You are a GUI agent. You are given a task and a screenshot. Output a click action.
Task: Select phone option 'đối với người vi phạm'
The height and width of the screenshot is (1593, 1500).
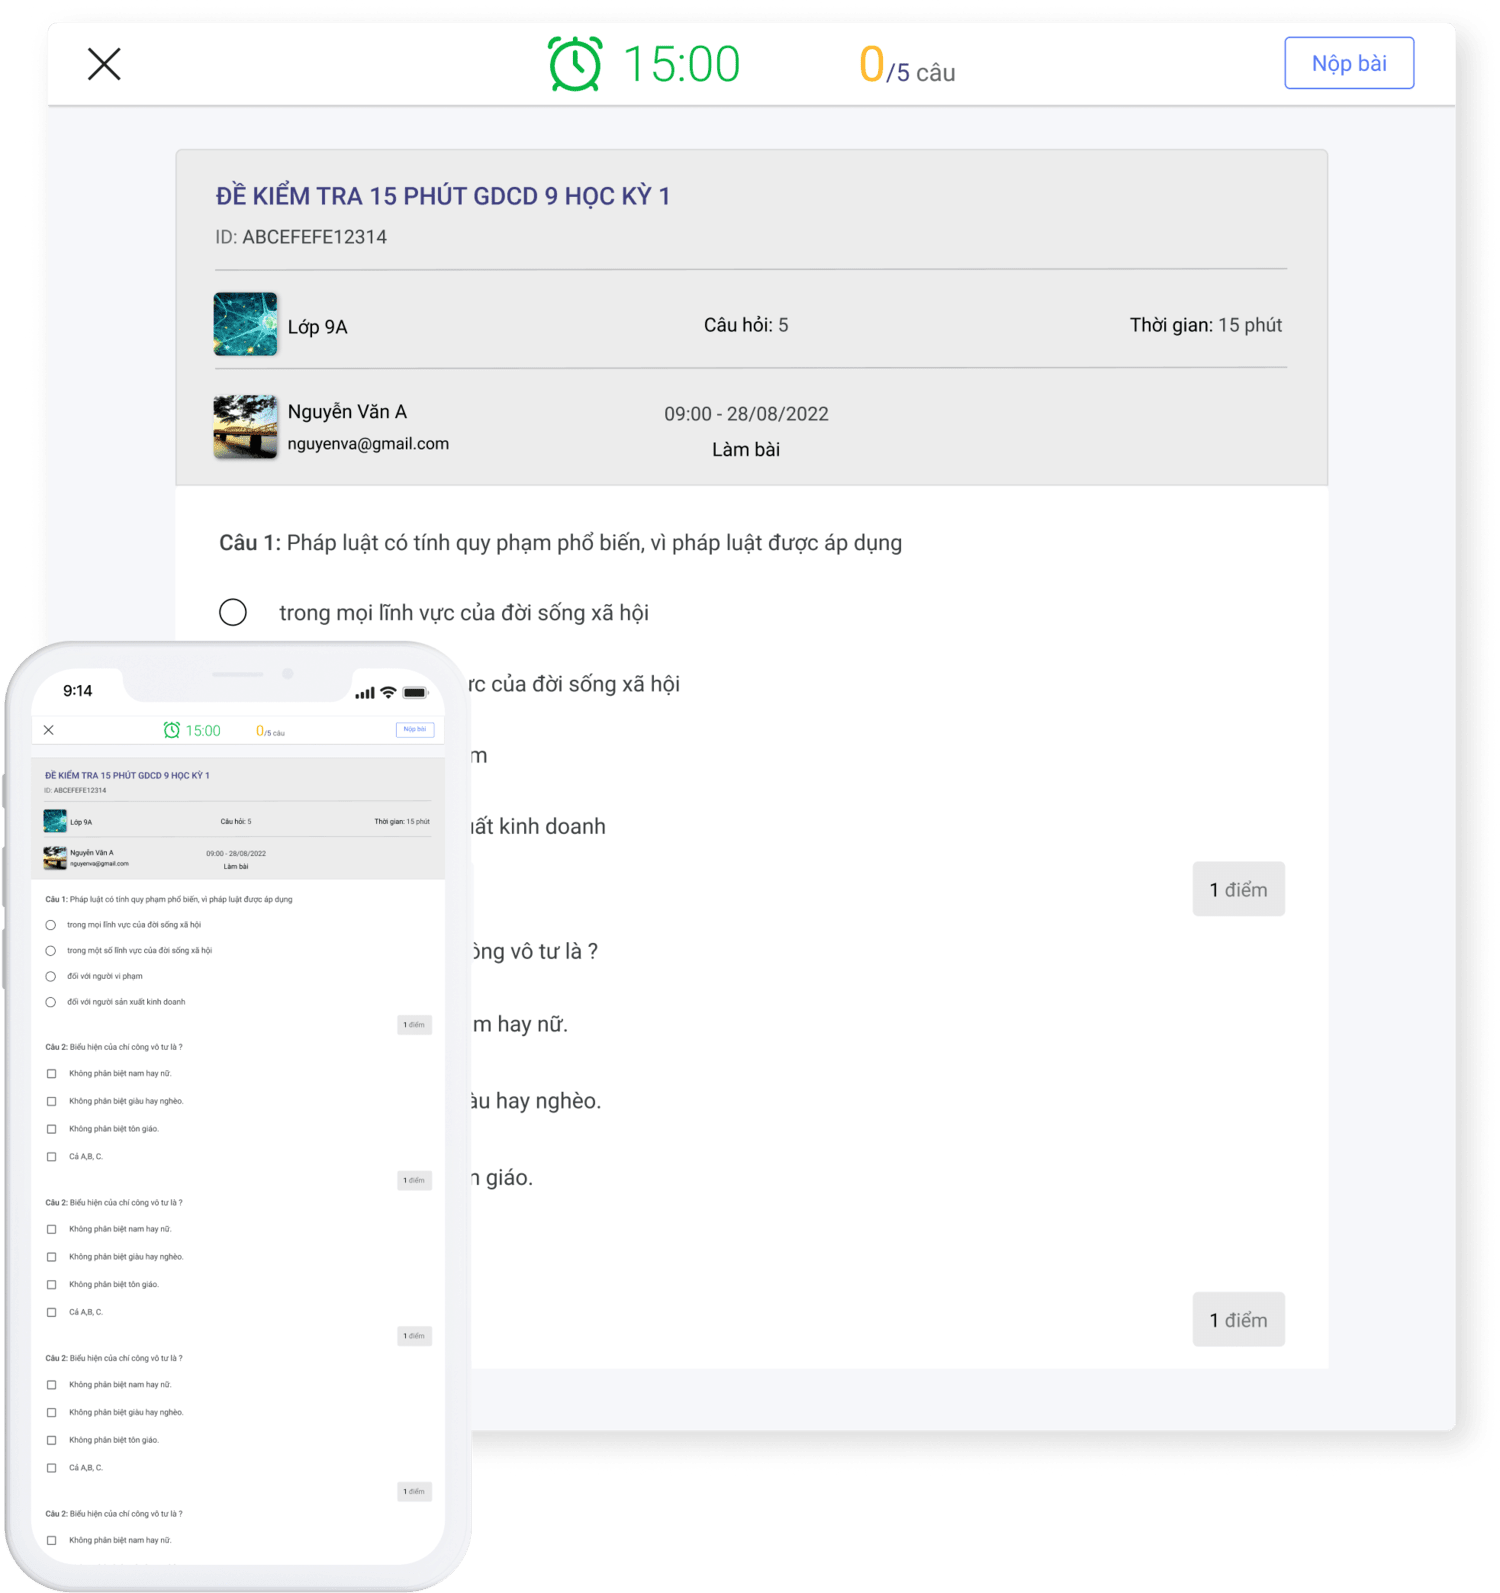point(51,976)
